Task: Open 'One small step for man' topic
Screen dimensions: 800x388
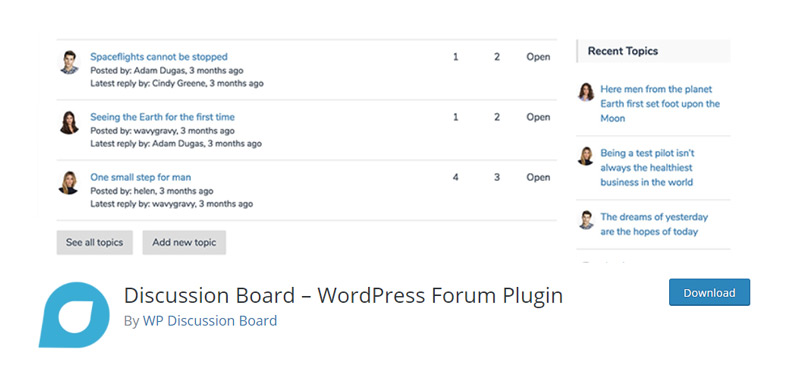Action: [x=140, y=177]
